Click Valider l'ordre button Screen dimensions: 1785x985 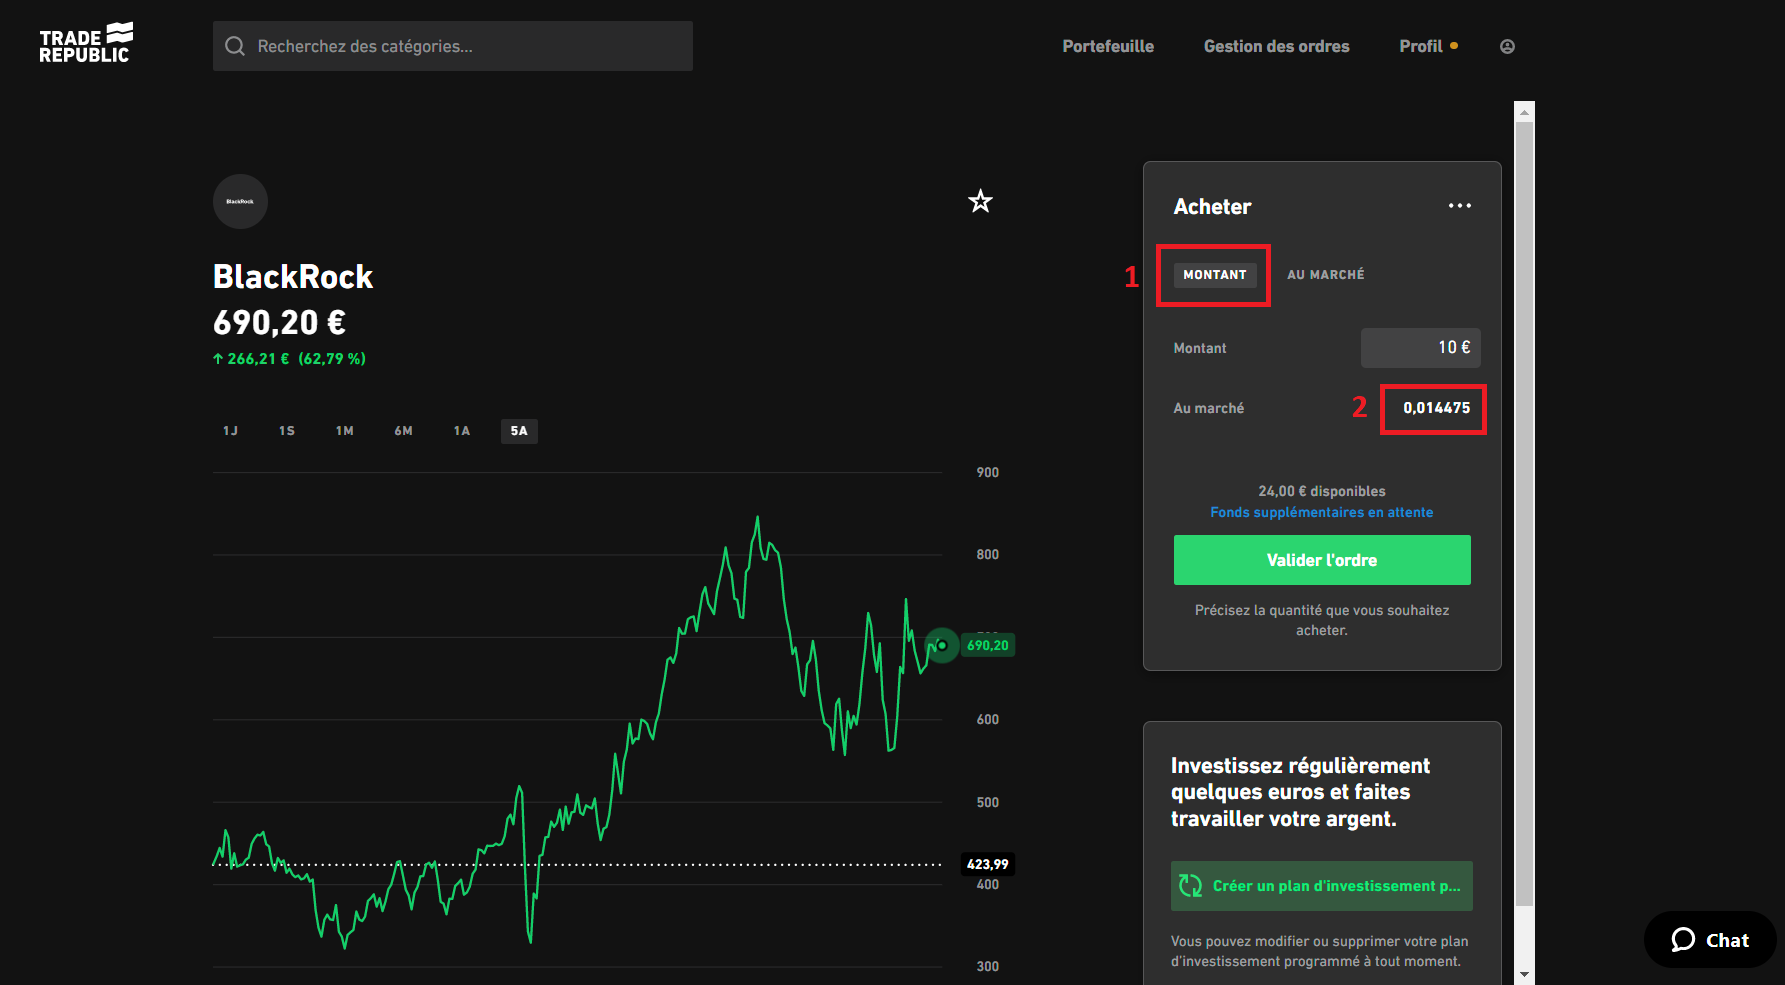point(1321,560)
